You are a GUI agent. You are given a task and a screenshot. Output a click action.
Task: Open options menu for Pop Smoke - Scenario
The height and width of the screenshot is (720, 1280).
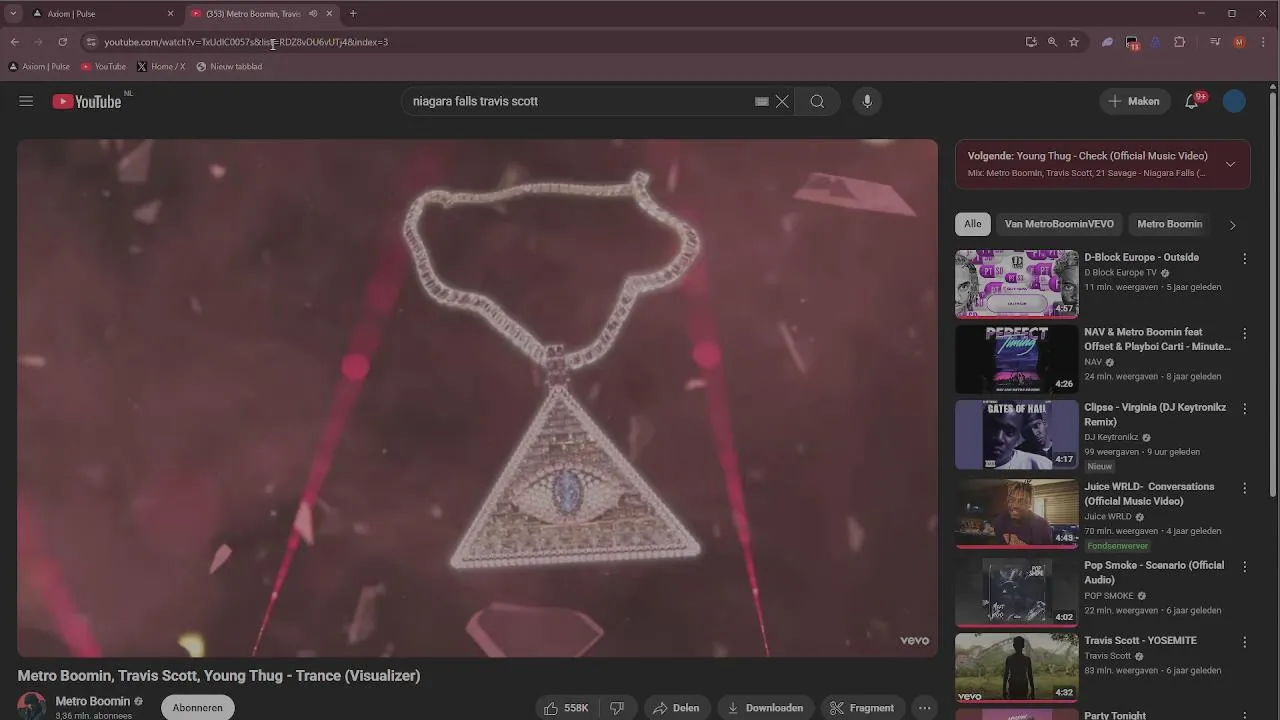(1244, 566)
